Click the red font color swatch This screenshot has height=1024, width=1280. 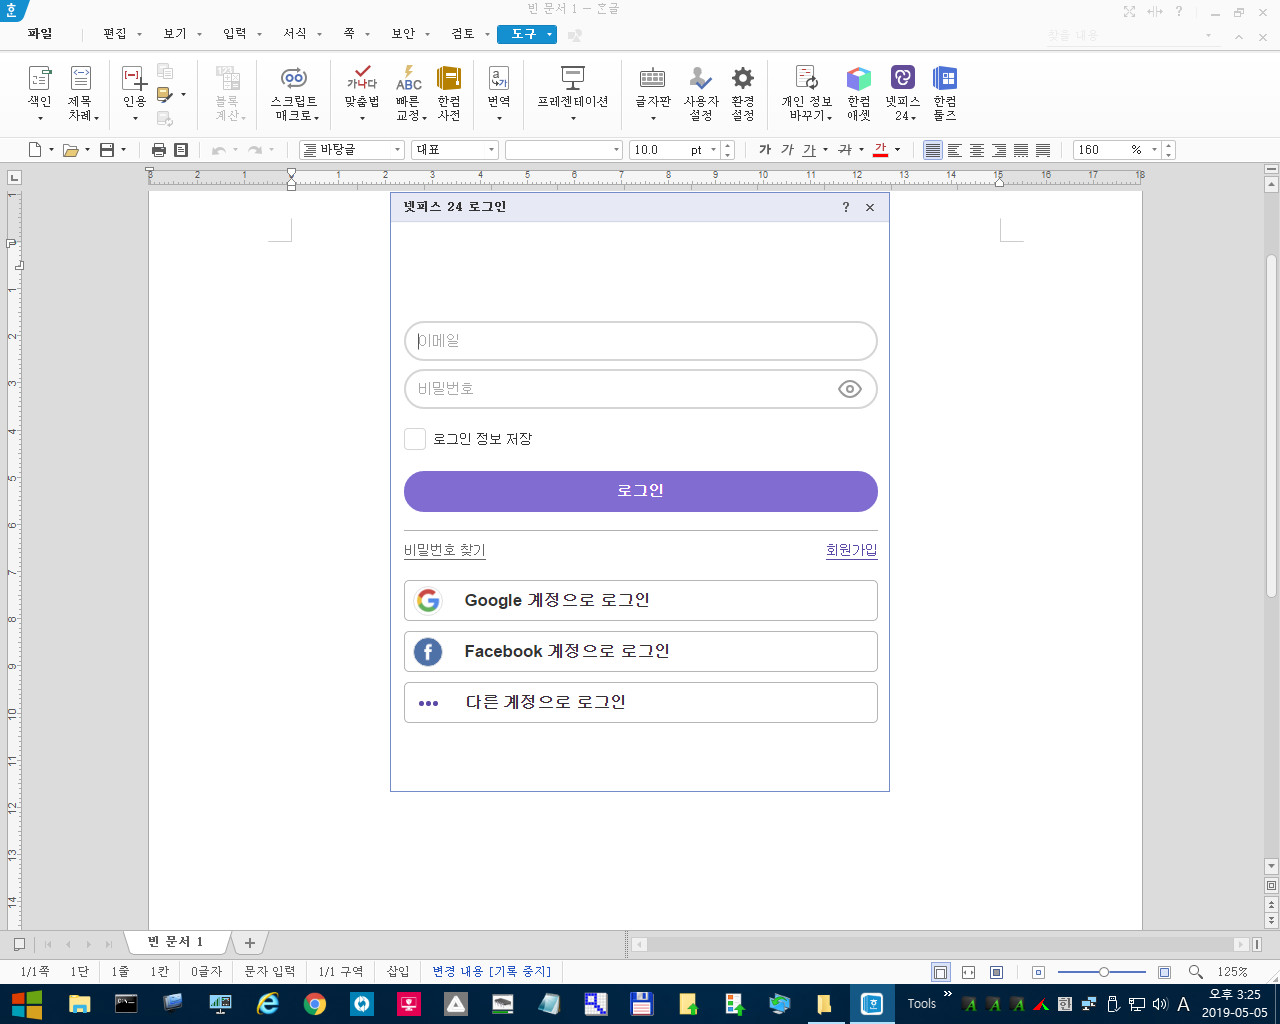pos(880,150)
